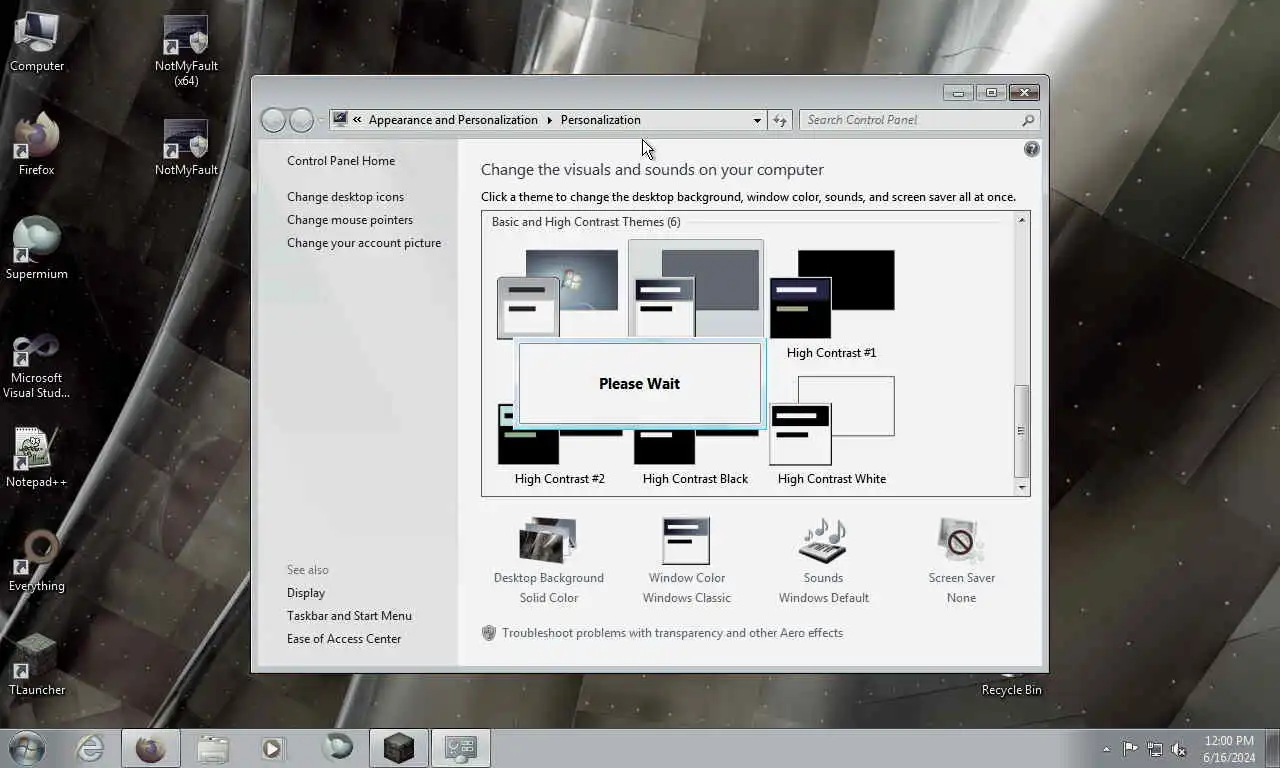Image resolution: width=1280 pixels, height=768 pixels.
Task: Click the refresh button beside the address bar
Action: pos(780,120)
